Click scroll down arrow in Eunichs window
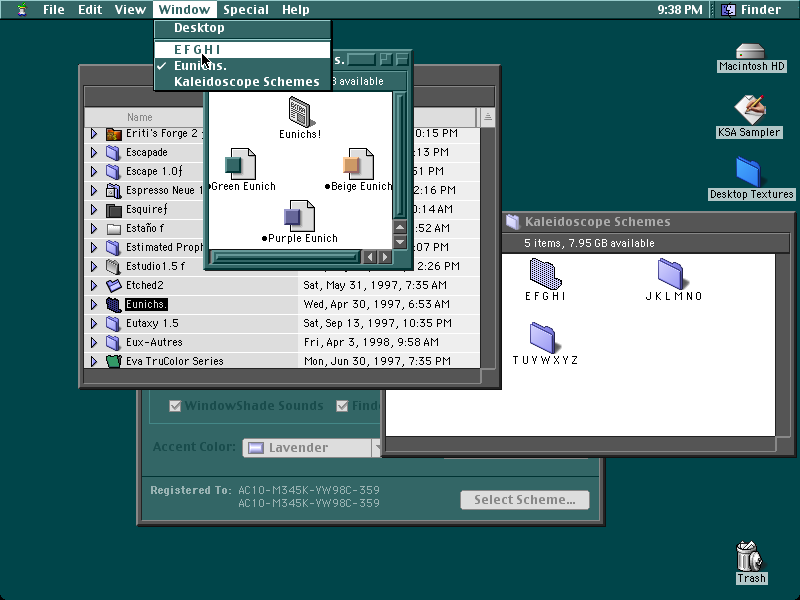Screen dimensions: 800x600 [x=400, y=242]
